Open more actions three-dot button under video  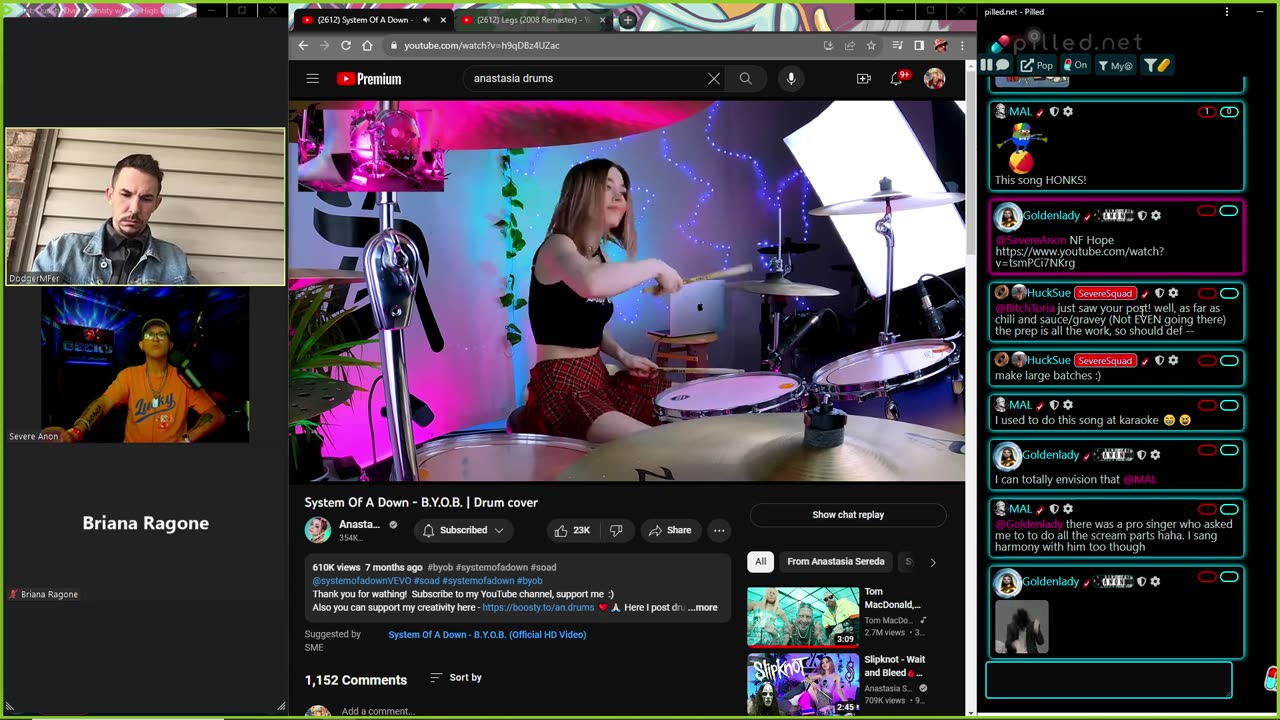pyautogui.click(x=719, y=530)
